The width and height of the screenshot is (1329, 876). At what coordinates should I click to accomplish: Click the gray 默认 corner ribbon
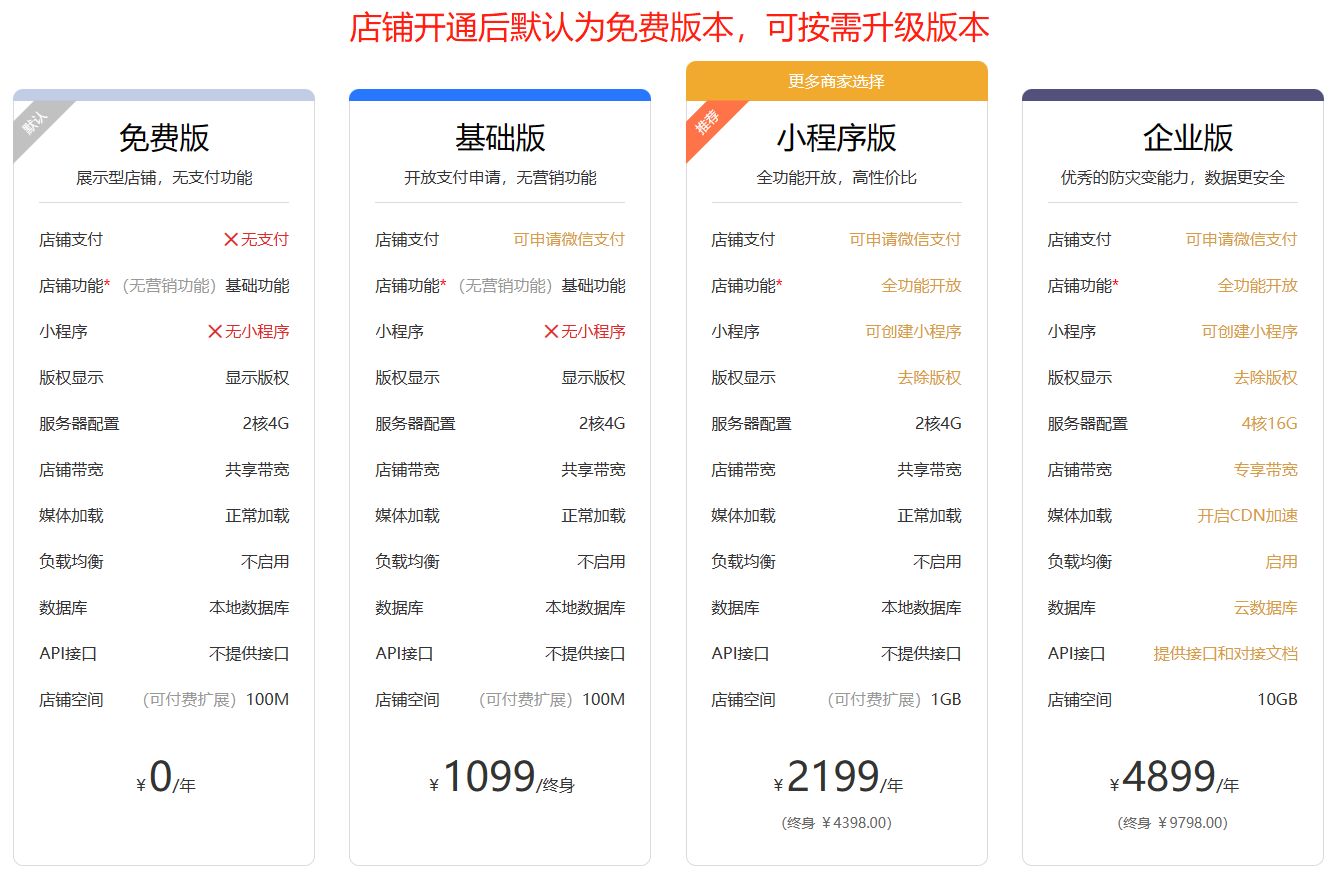[36, 123]
